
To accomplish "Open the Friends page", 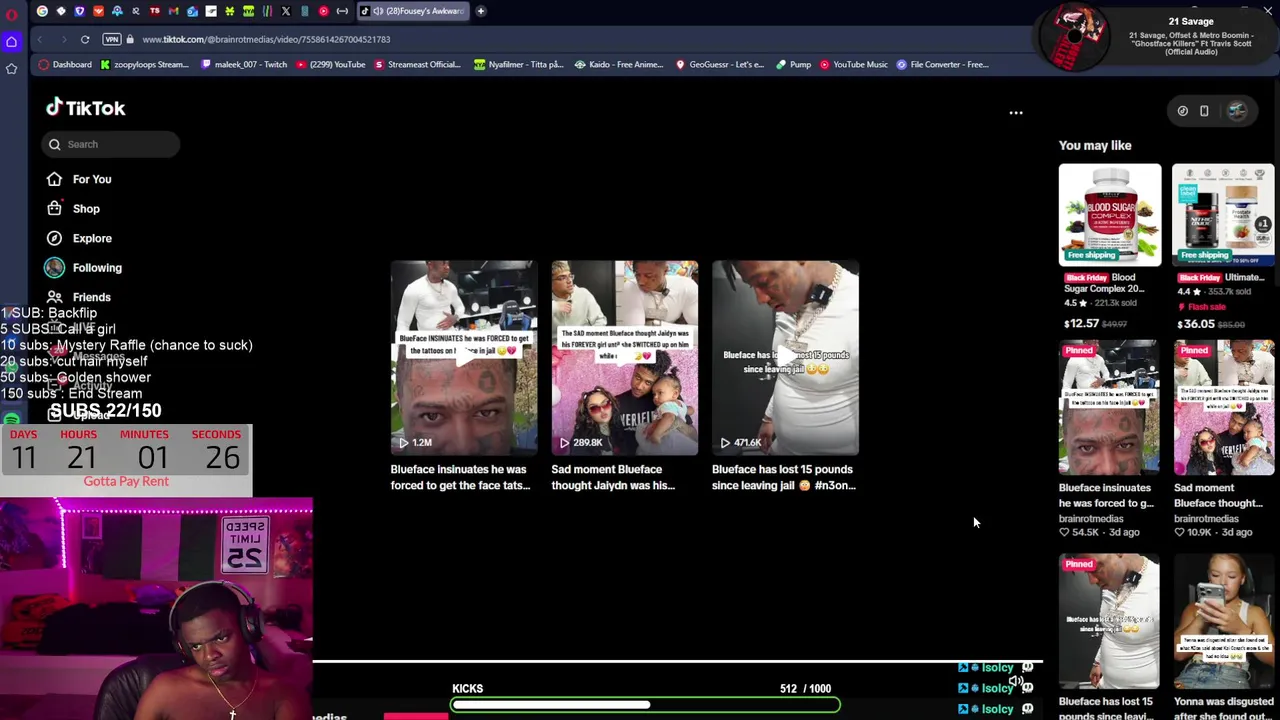I will click(91, 297).
